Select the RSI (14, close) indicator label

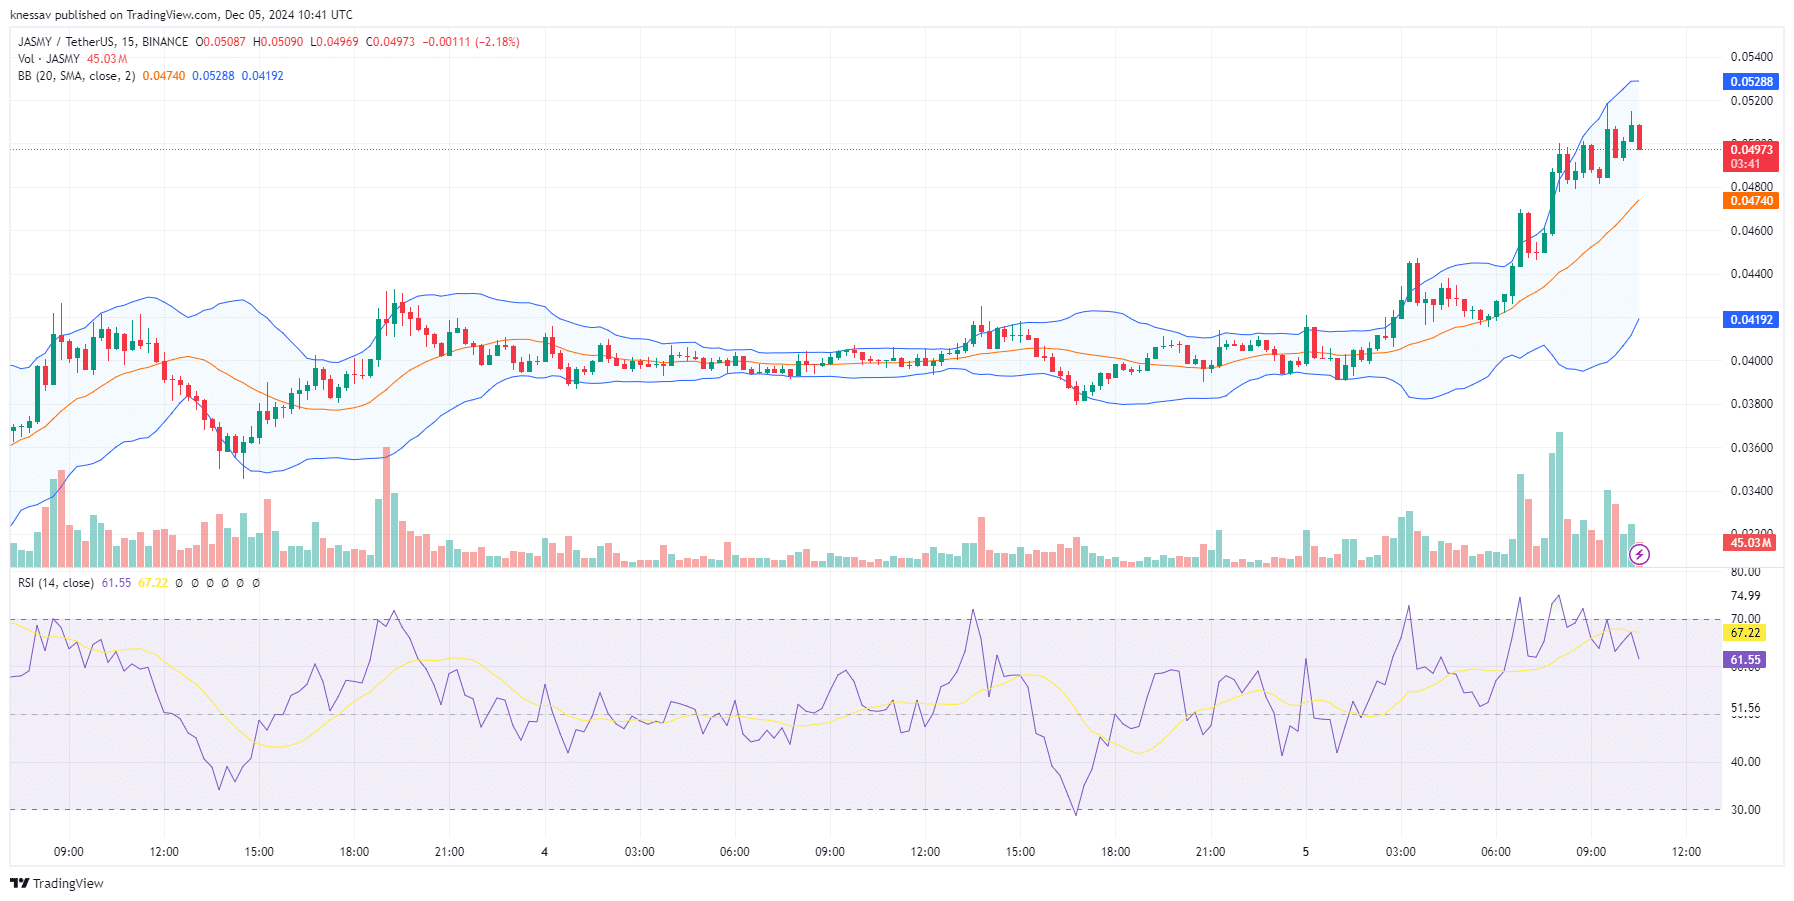coord(56,583)
